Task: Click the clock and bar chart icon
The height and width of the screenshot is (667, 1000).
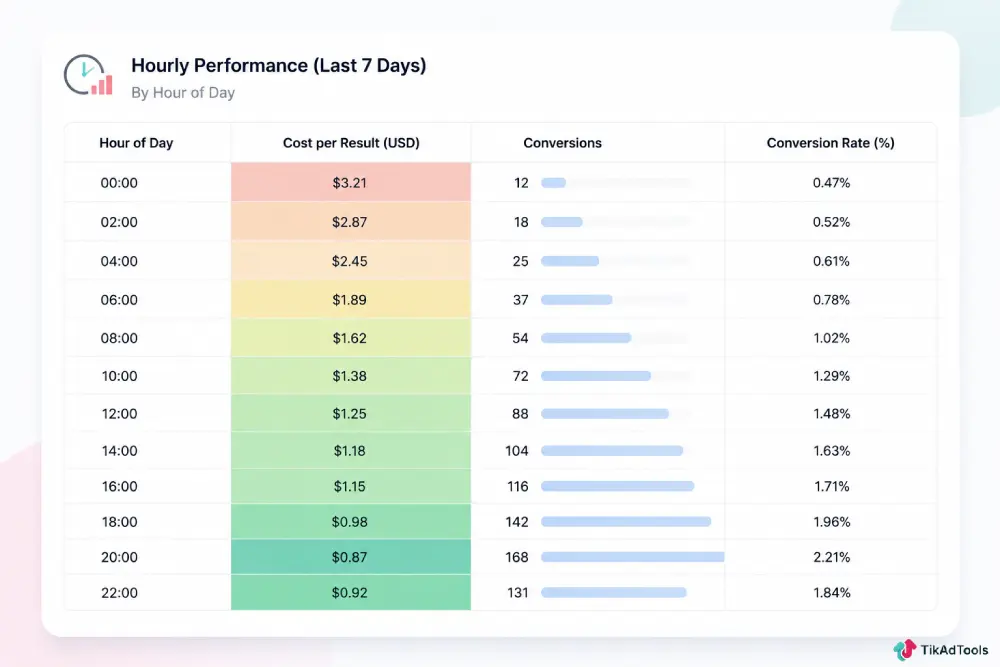Action: 88,75
